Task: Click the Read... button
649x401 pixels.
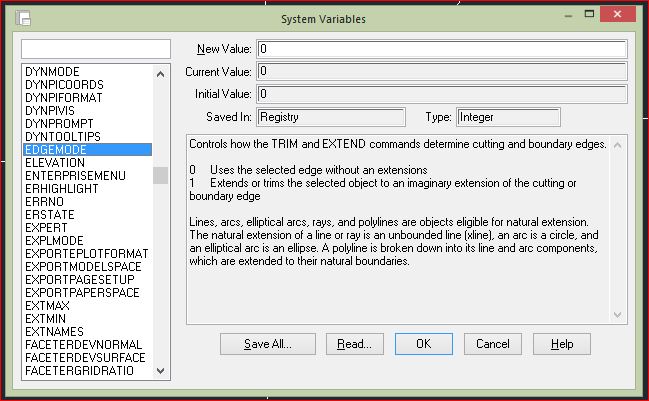Action: 355,344
